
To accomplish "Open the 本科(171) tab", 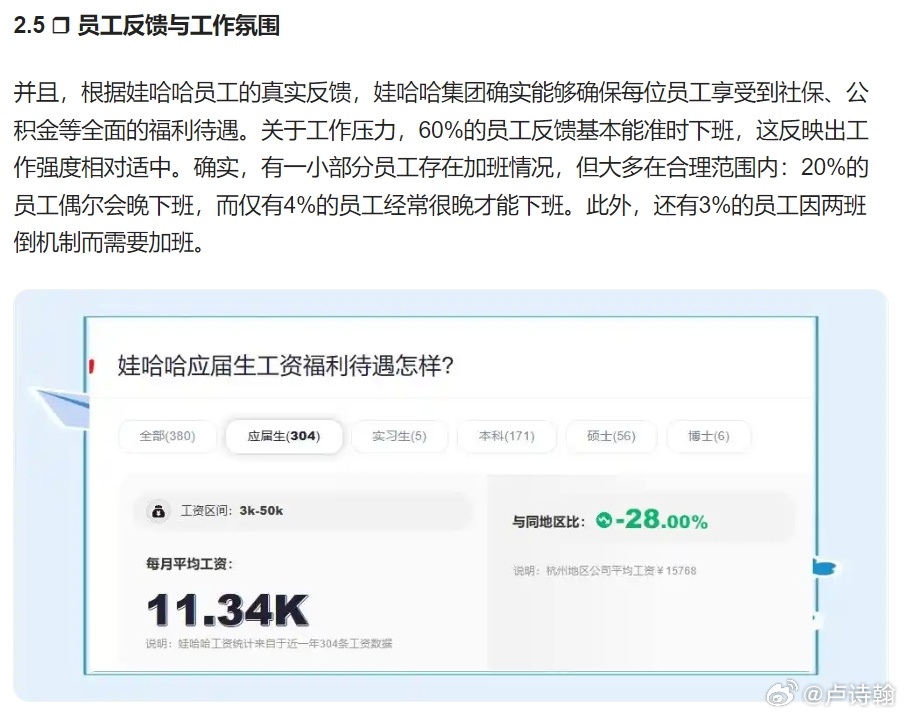I will [x=507, y=436].
